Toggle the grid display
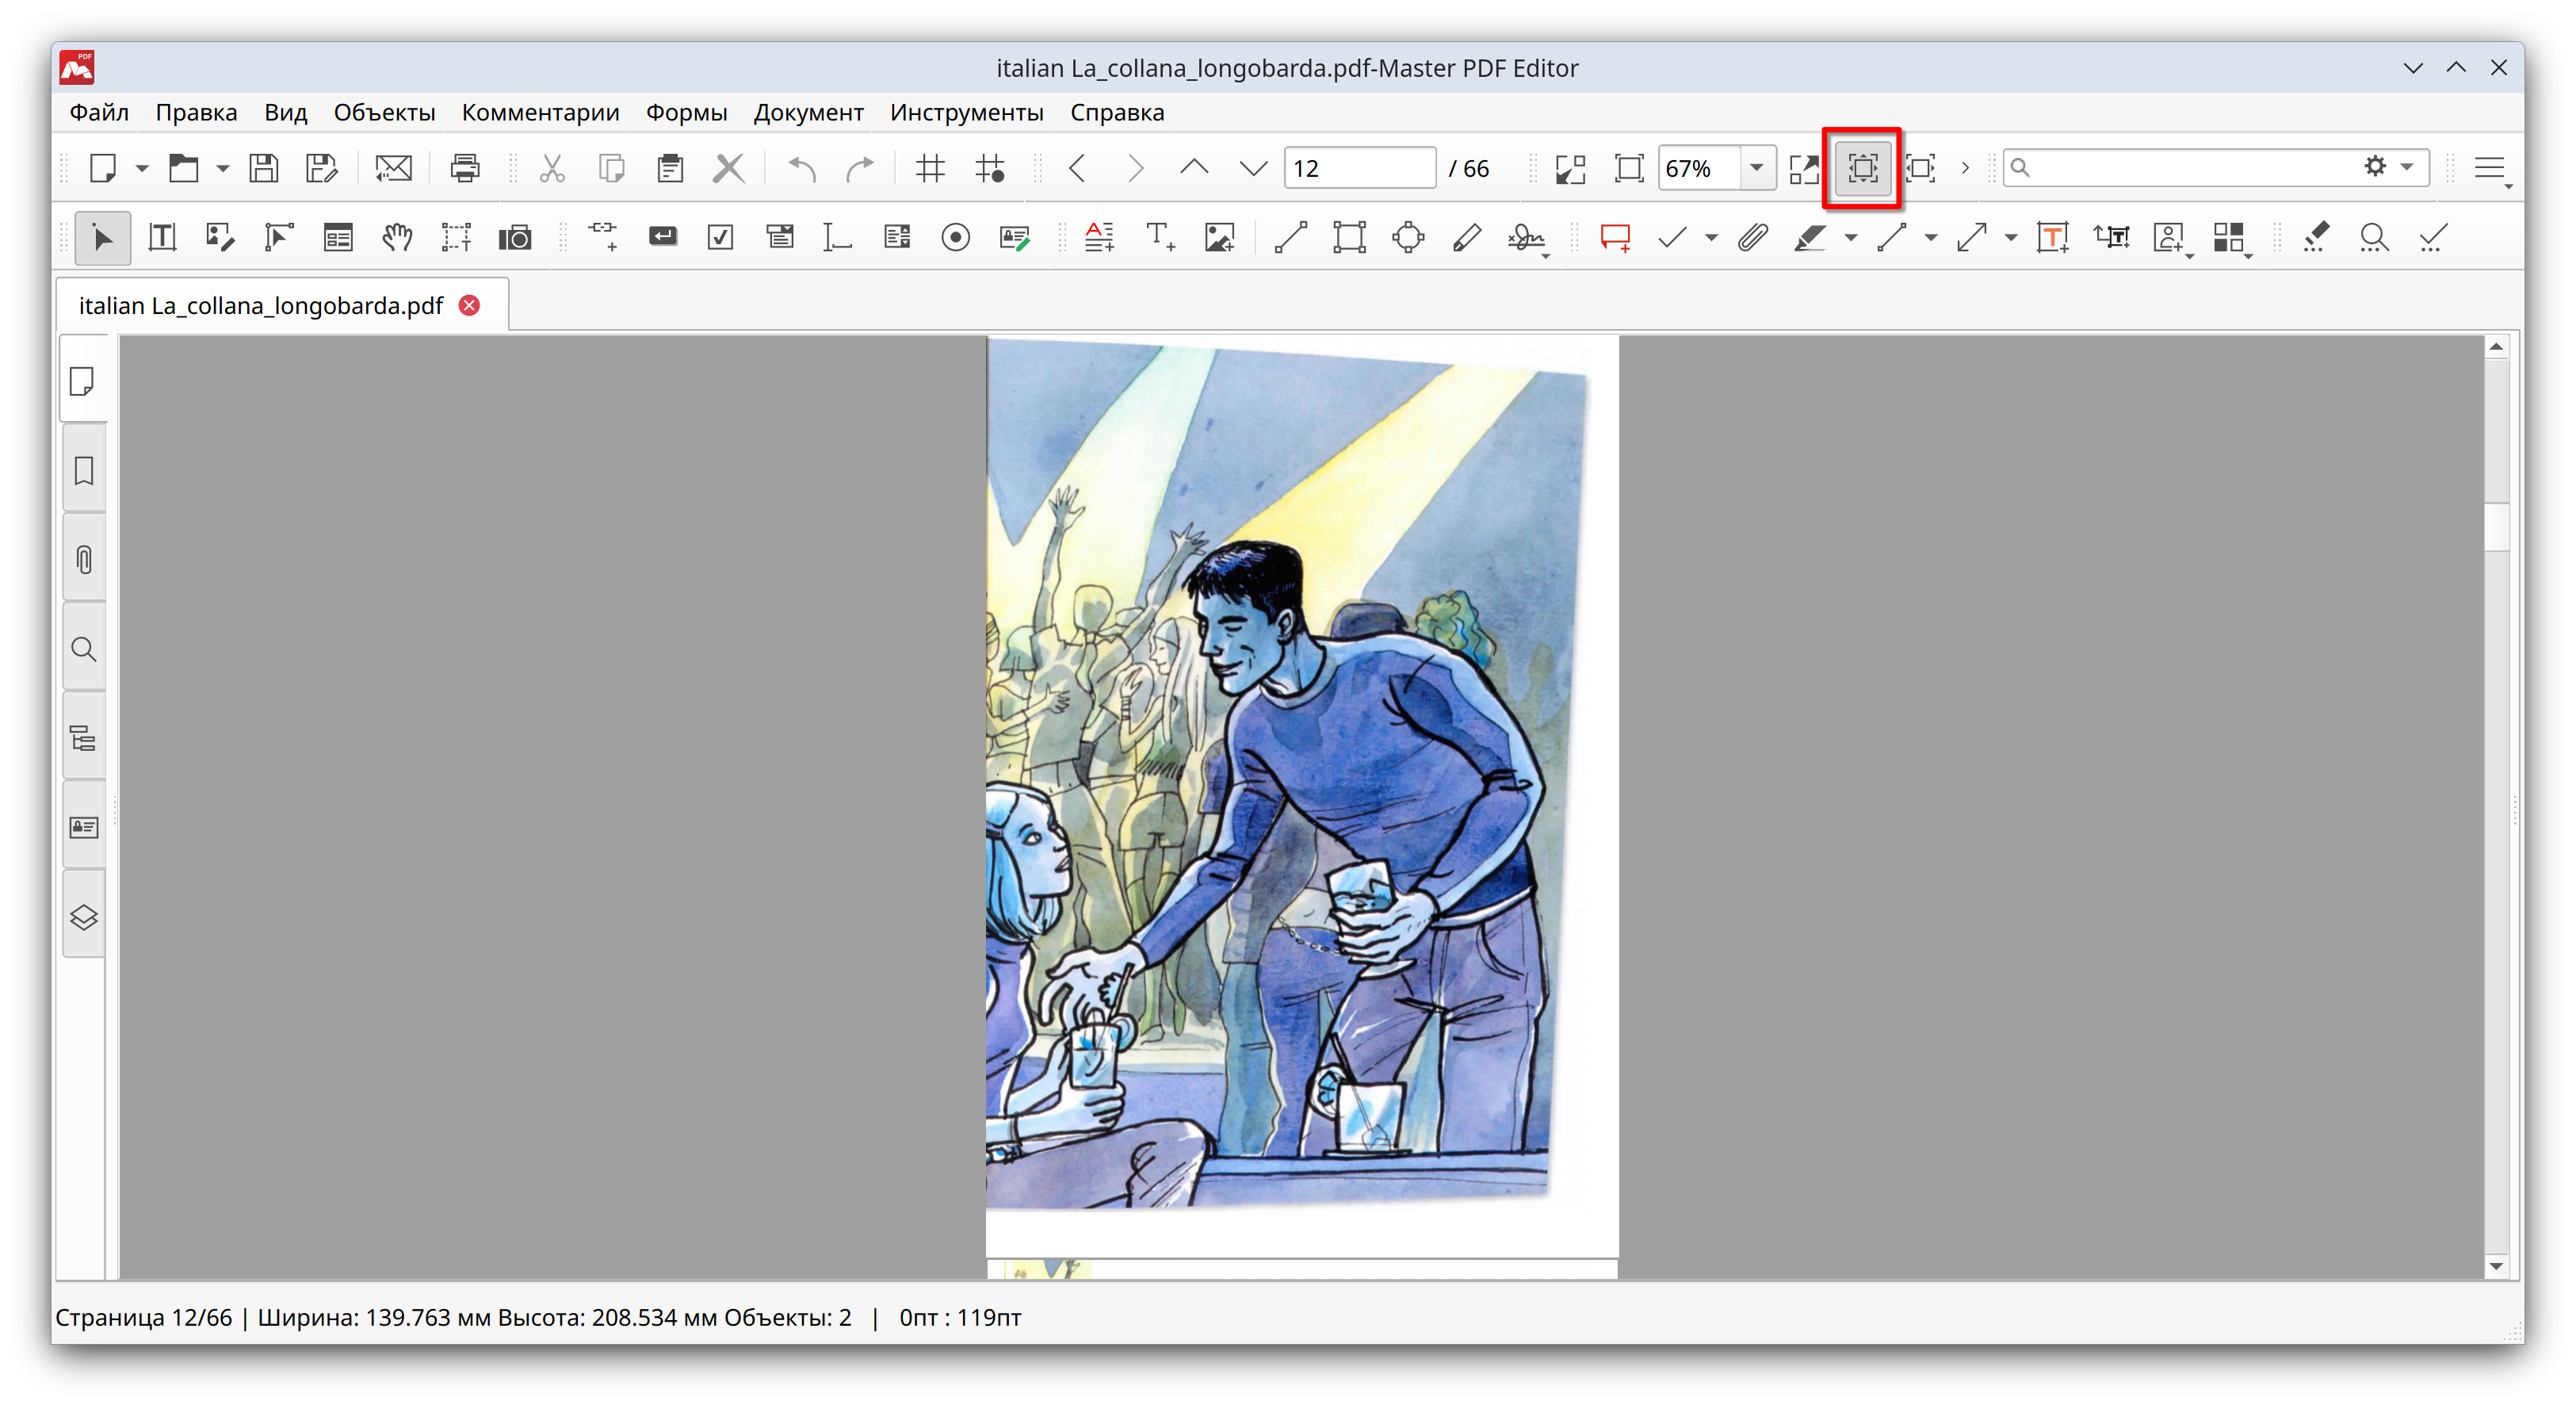The image size is (2576, 1405). coord(930,168)
